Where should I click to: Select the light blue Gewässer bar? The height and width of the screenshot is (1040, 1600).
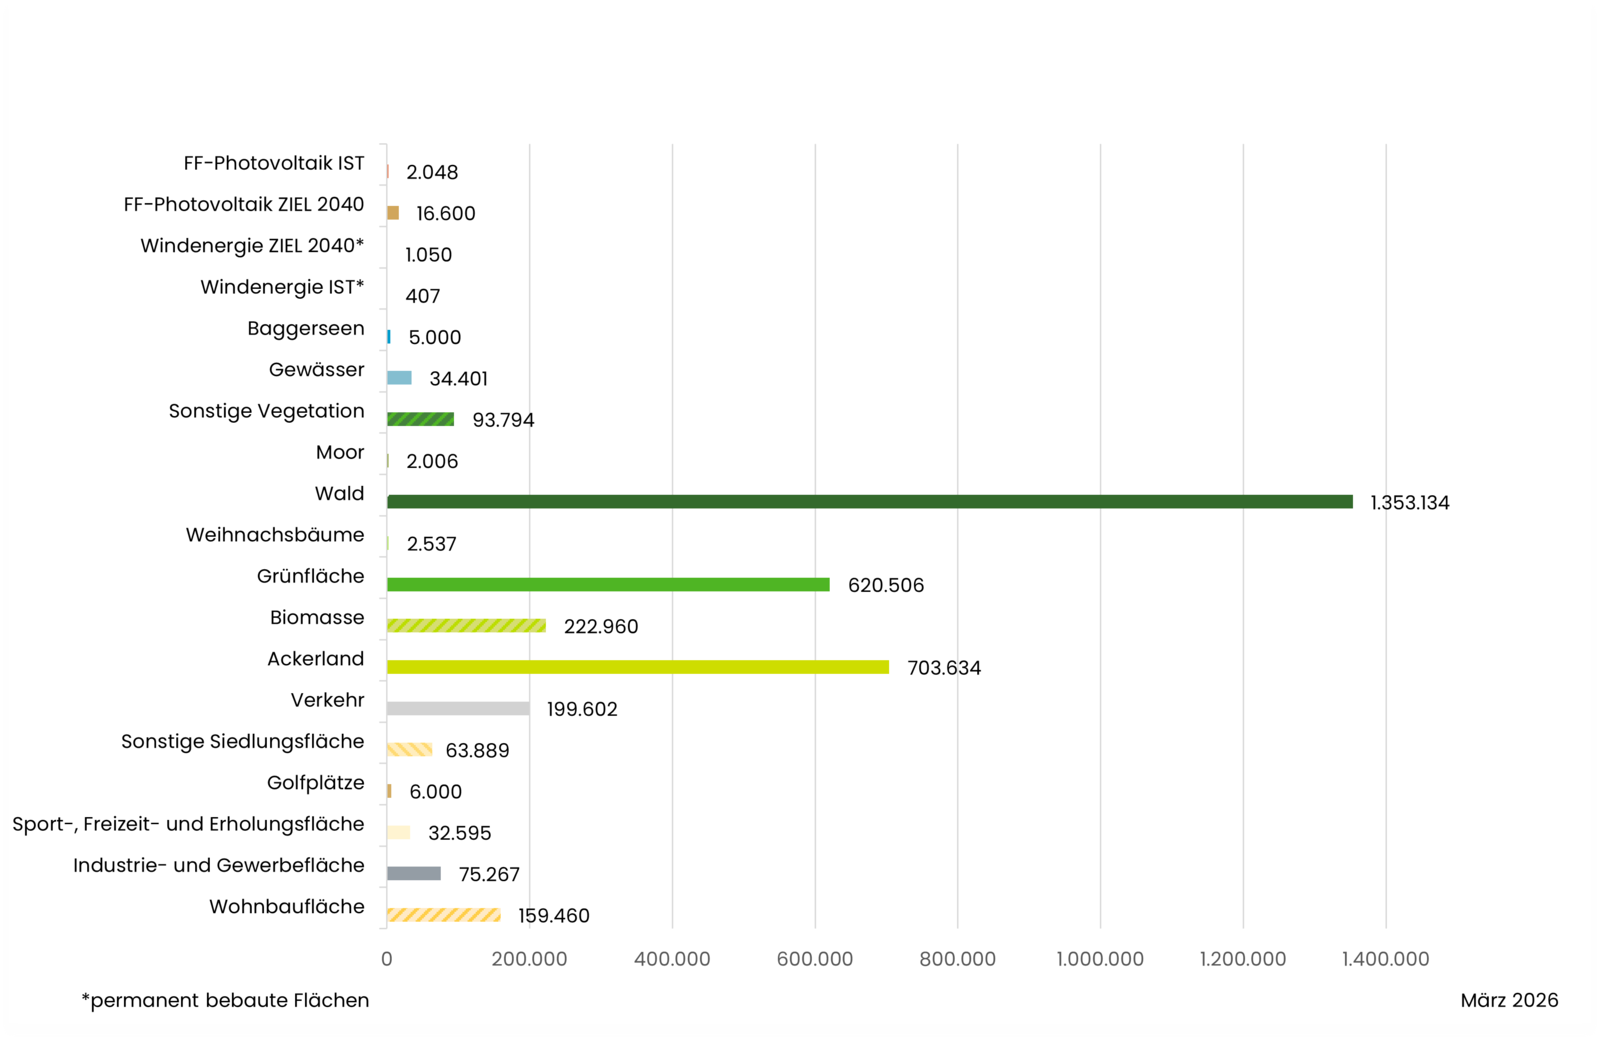pyautogui.click(x=399, y=378)
